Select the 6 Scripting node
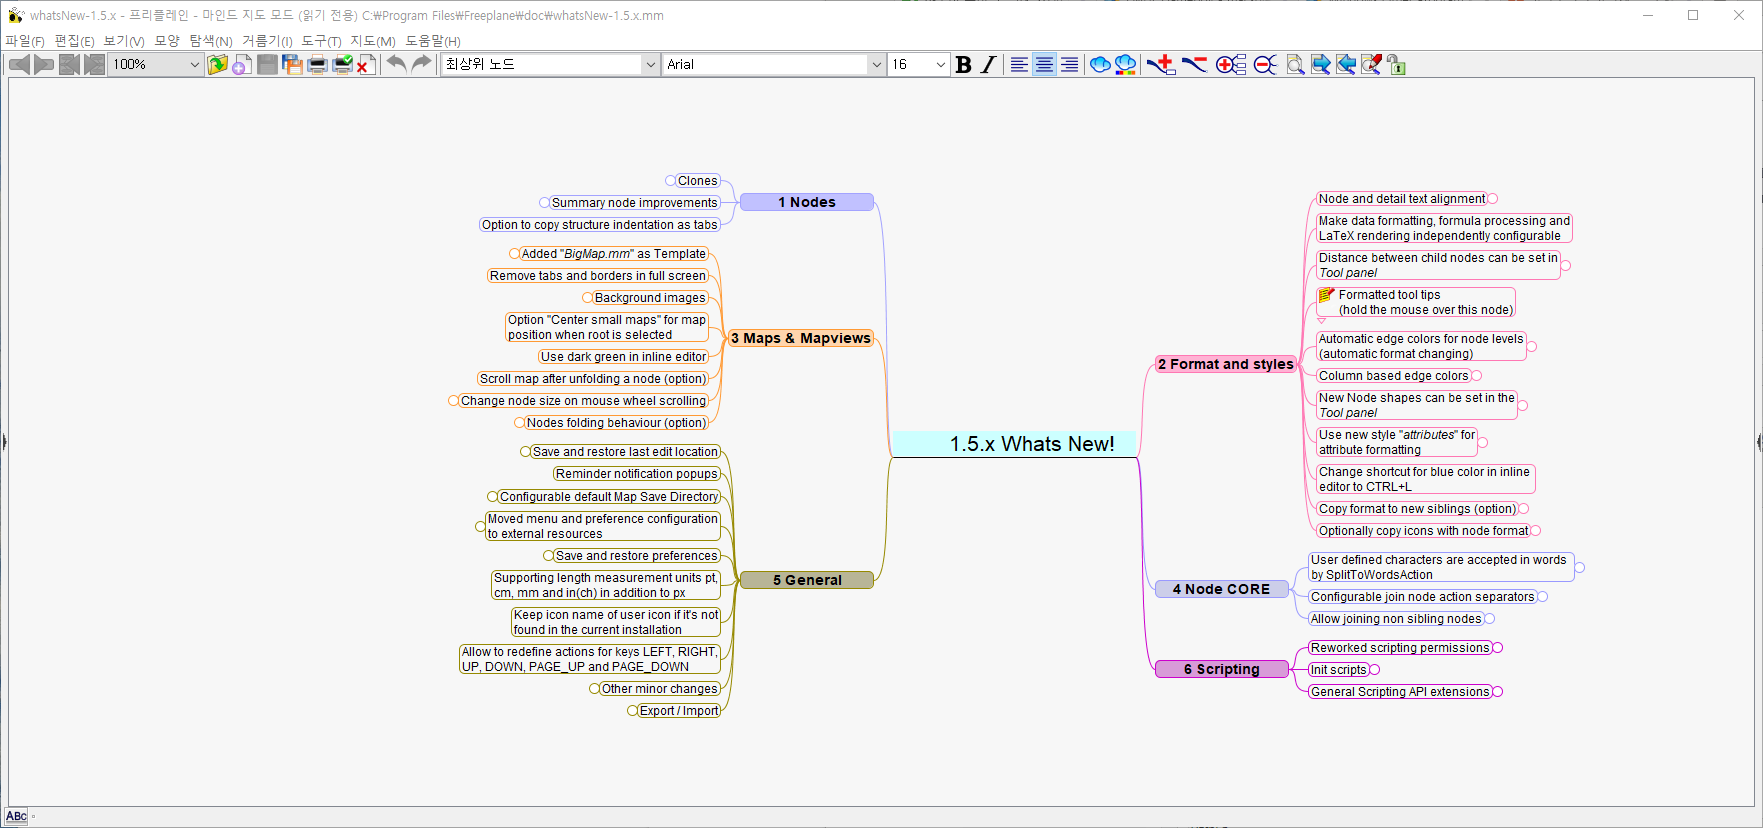This screenshot has height=828, width=1763. pyautogui.click(x=1221, y=669)
